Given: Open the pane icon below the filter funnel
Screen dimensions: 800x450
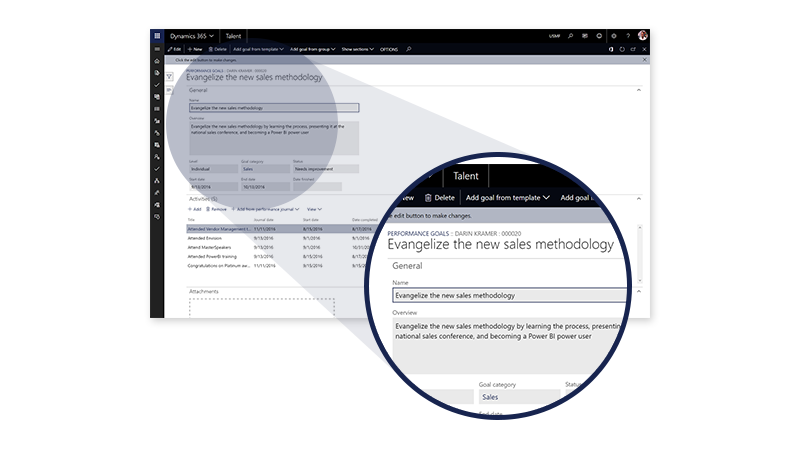Looking at the screenshot, I should point(169,90).
